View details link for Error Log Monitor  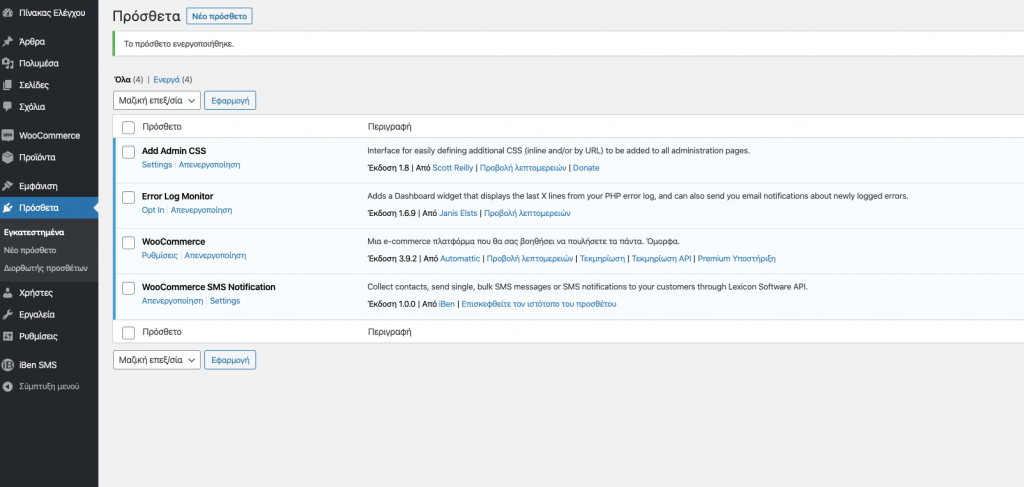(528, 213)
